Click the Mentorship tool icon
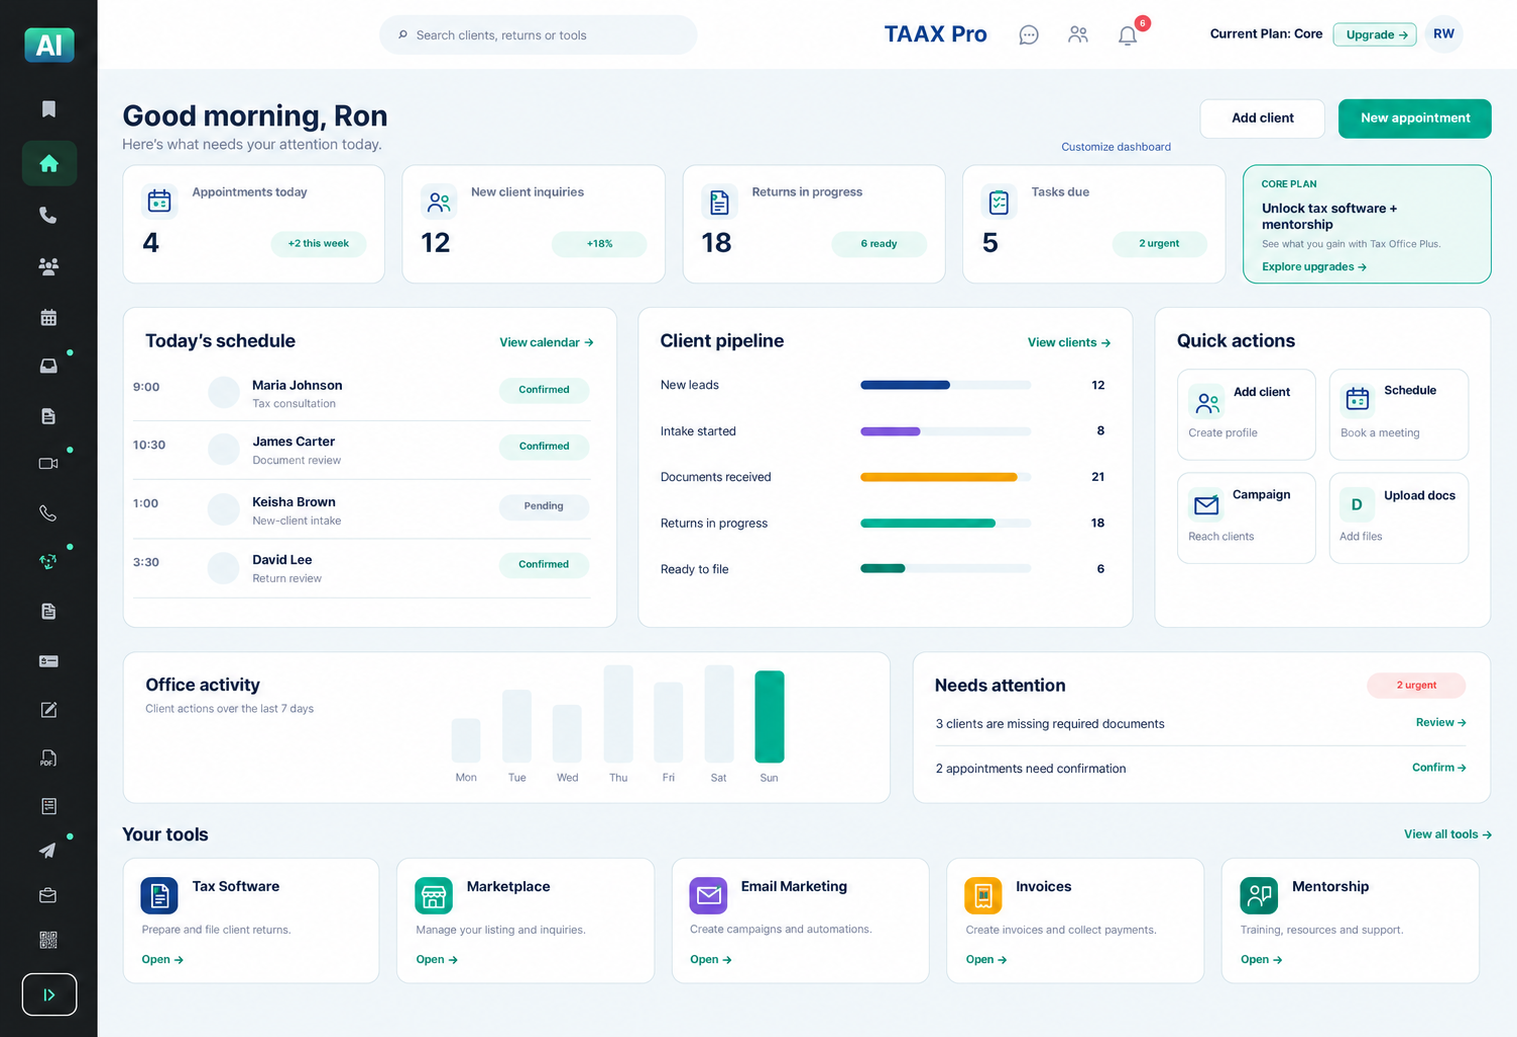 [1259, 895]
